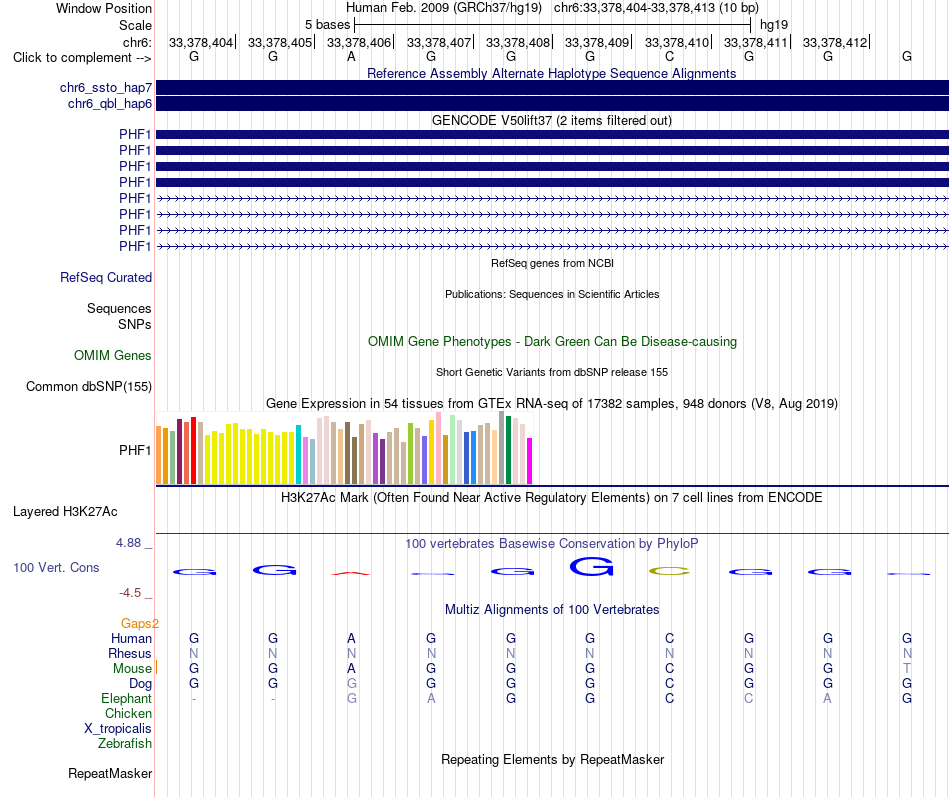Click the '5 bases' scale bar text
The image size is (950, 797).
coord(327,25)
